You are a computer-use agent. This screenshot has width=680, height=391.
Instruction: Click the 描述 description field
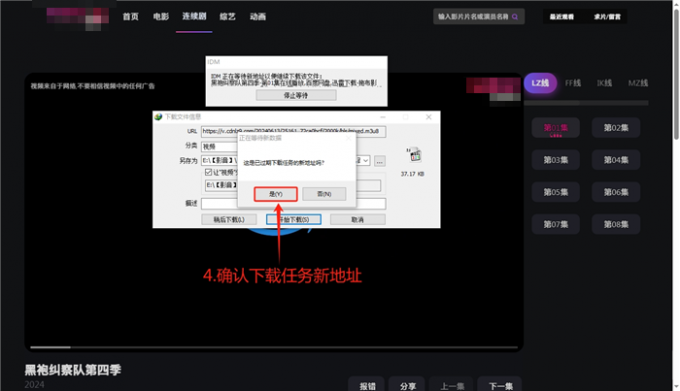coord(293,203)
